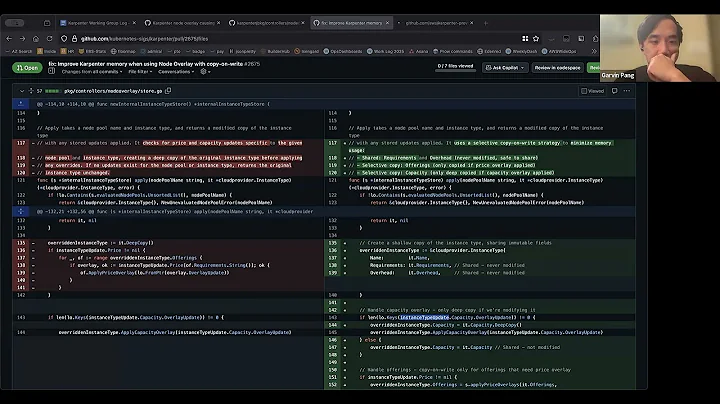Image resolution: width=720 pixels, height=404 pixels.
Task: Toggle the file tree sidebar icon
Action: click(x=51, y=72)
